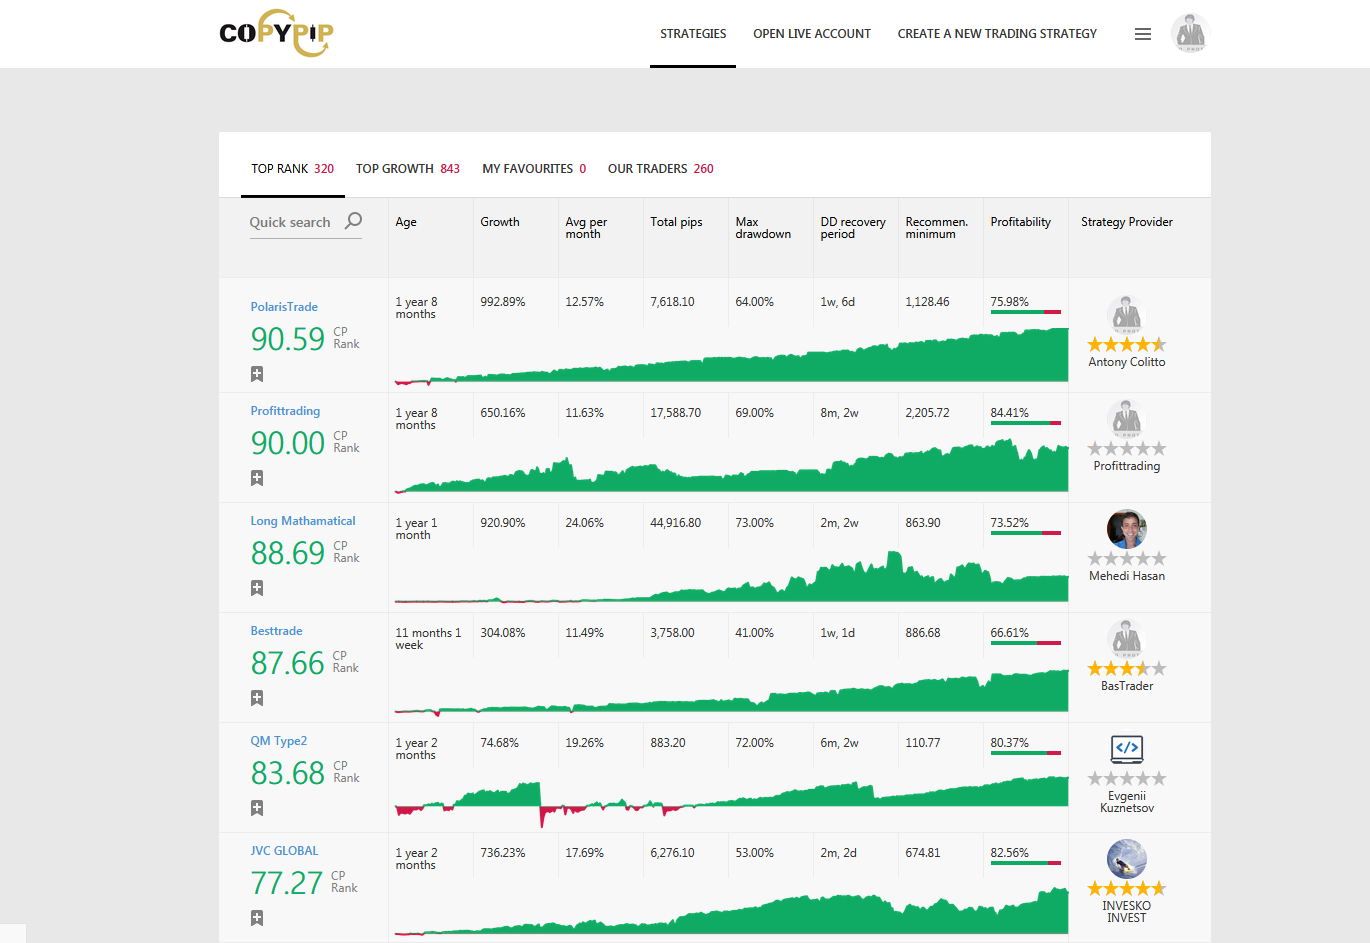Click the QM Type2 growth chart

731,800
